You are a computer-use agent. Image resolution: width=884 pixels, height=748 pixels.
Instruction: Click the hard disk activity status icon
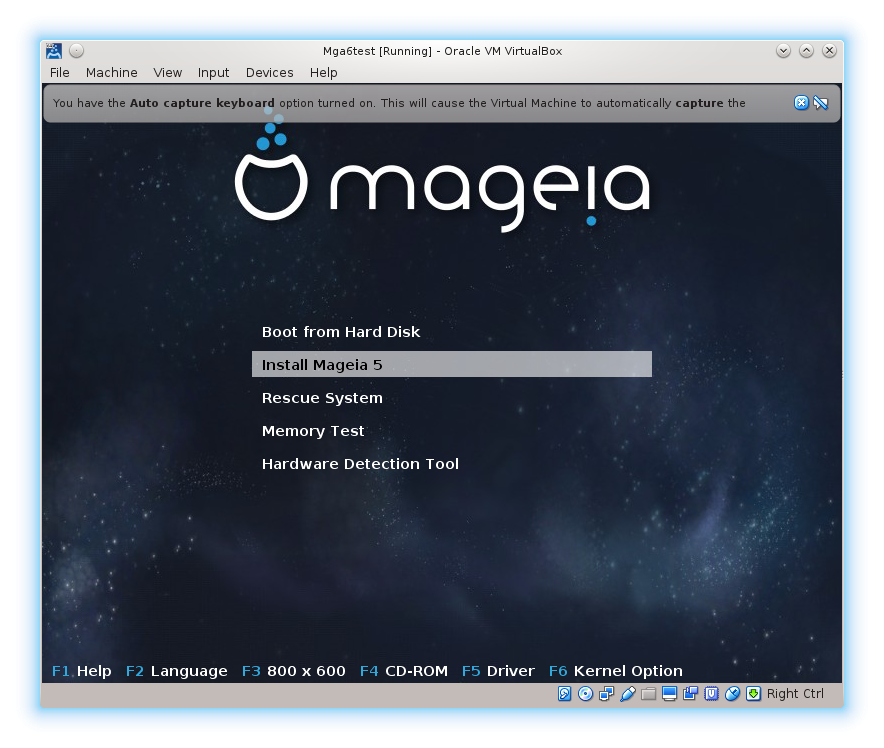point(564,693)
